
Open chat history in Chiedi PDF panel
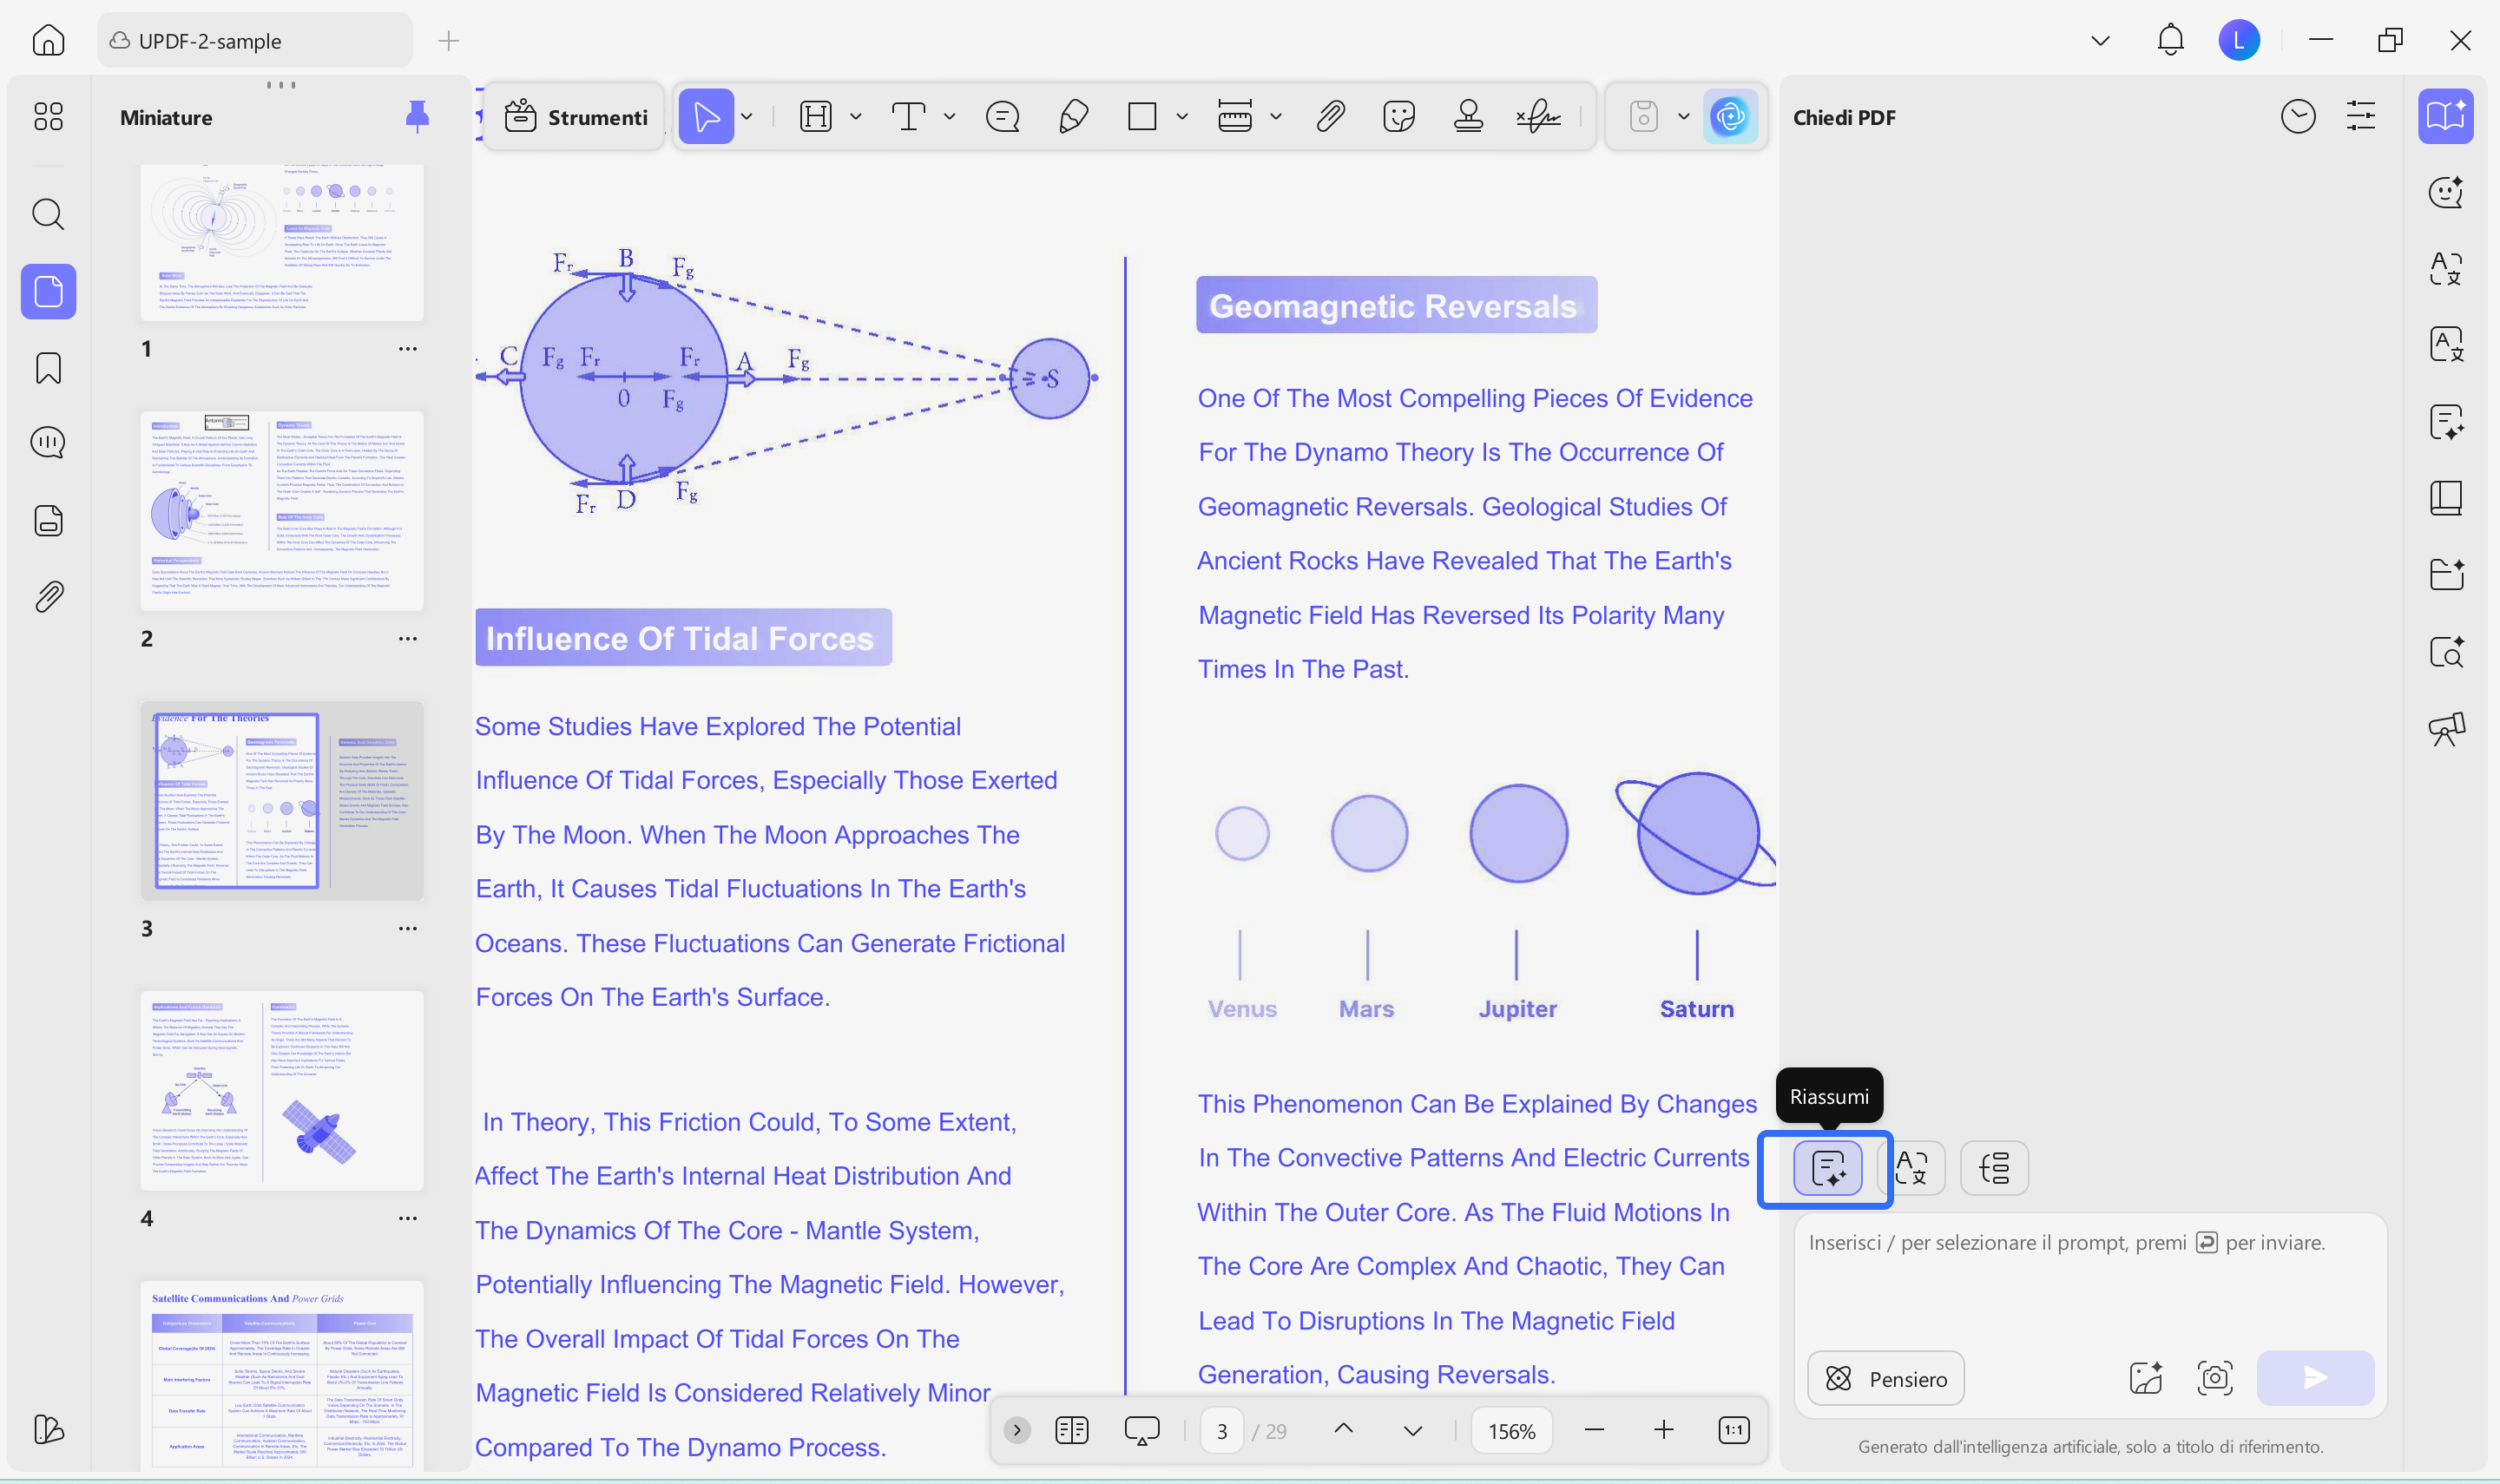coord(2298,117)
